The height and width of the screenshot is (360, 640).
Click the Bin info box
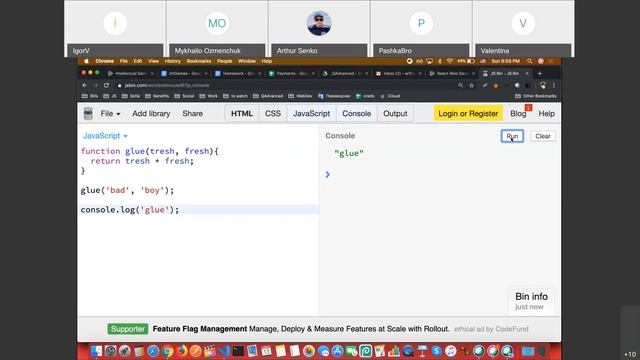pyautogui.click(x=531, y=301)
